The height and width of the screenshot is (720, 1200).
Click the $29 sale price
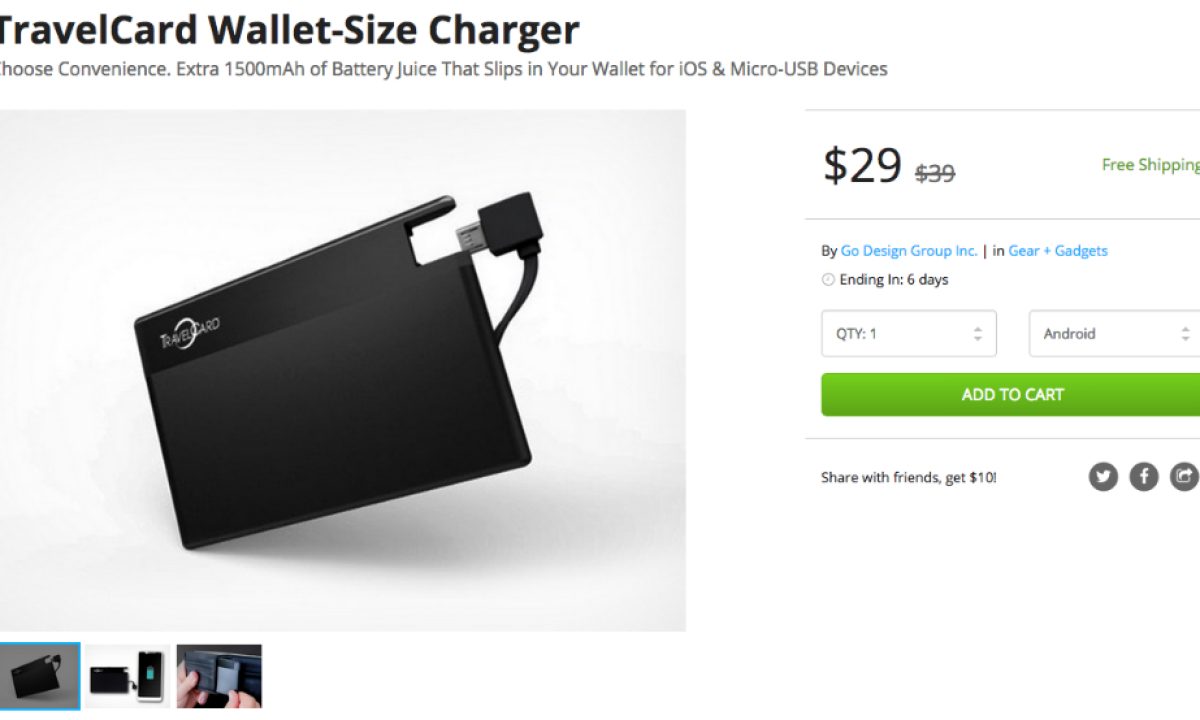click(x=862, y=165)
